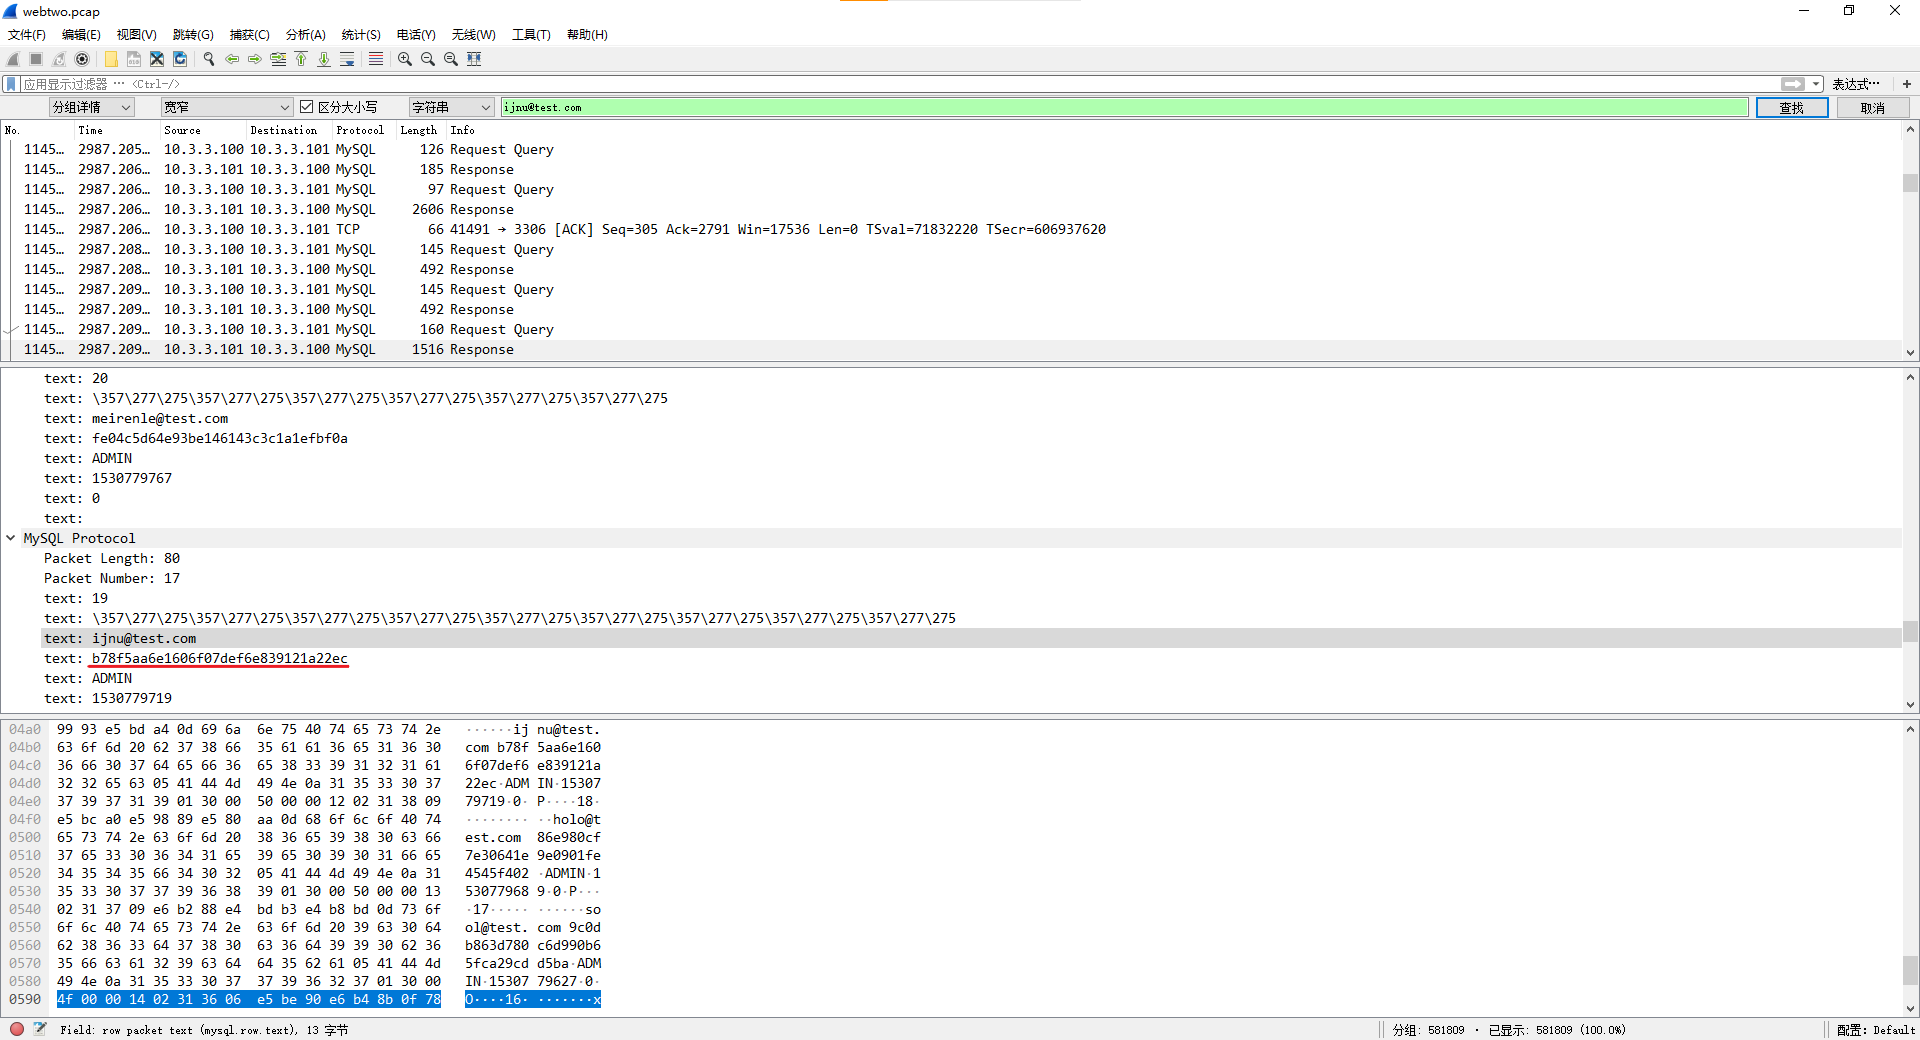Click the Length column header
Screen dimensions: 1920x1040
click(x=420, y=130)
